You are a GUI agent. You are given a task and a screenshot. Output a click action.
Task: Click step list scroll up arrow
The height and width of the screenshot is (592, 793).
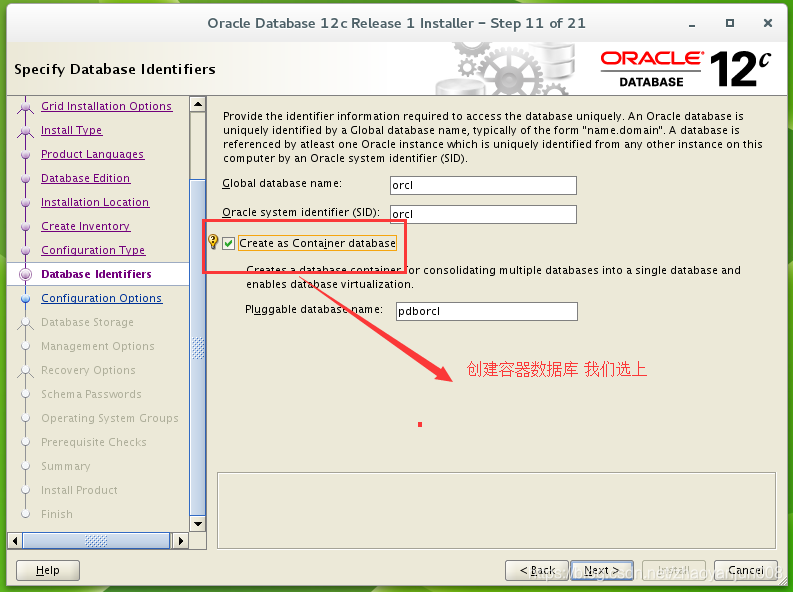198,104
